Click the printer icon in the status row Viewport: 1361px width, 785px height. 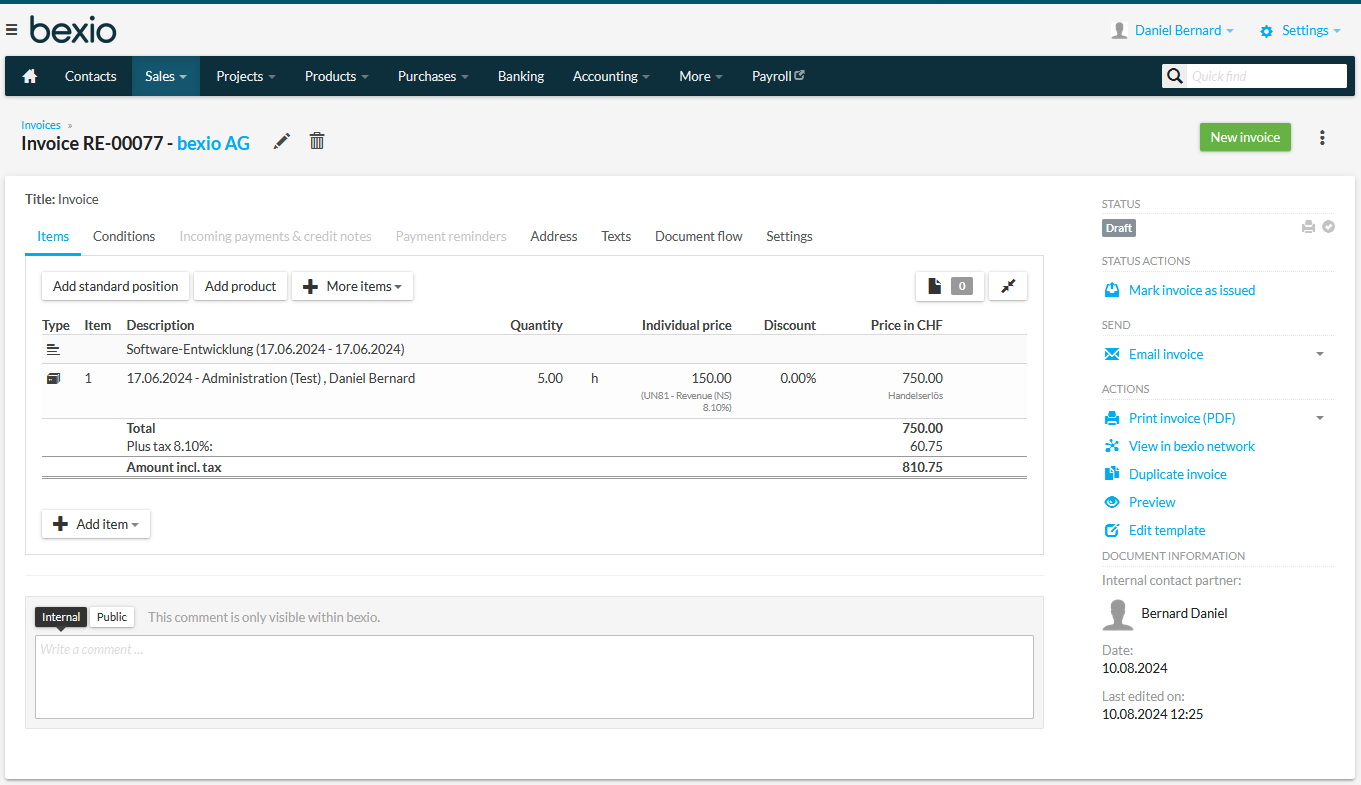point(1308,227)
